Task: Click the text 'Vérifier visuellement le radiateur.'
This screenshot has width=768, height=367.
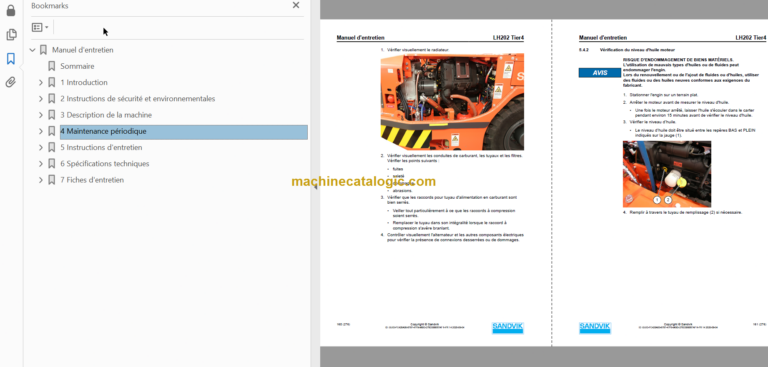Action: click(418, 49)
